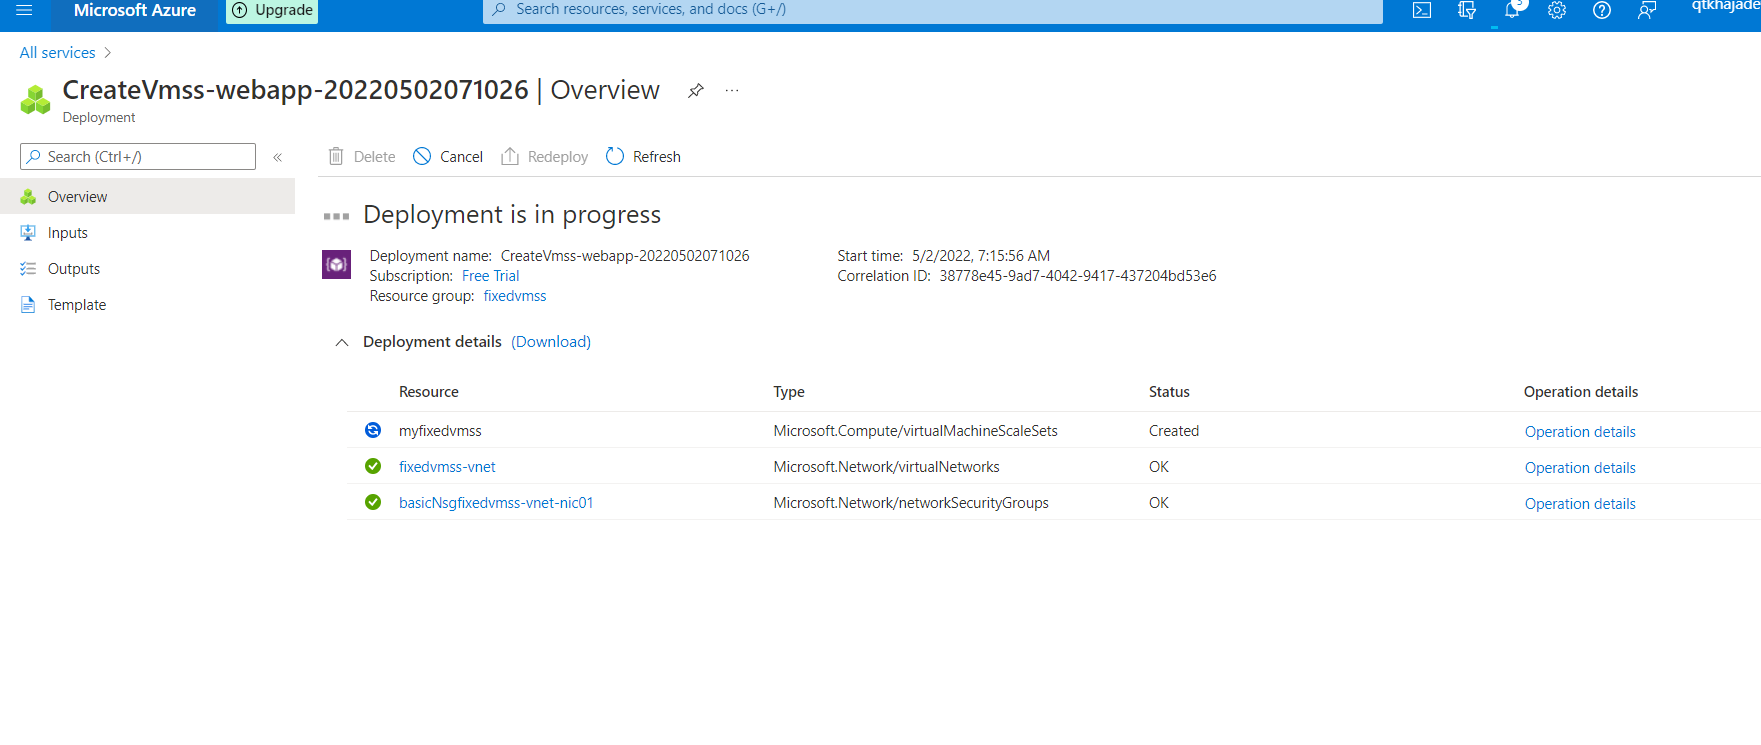Open the fixedvmss resource group link
1761x745 pixels.
coord(515,296)
